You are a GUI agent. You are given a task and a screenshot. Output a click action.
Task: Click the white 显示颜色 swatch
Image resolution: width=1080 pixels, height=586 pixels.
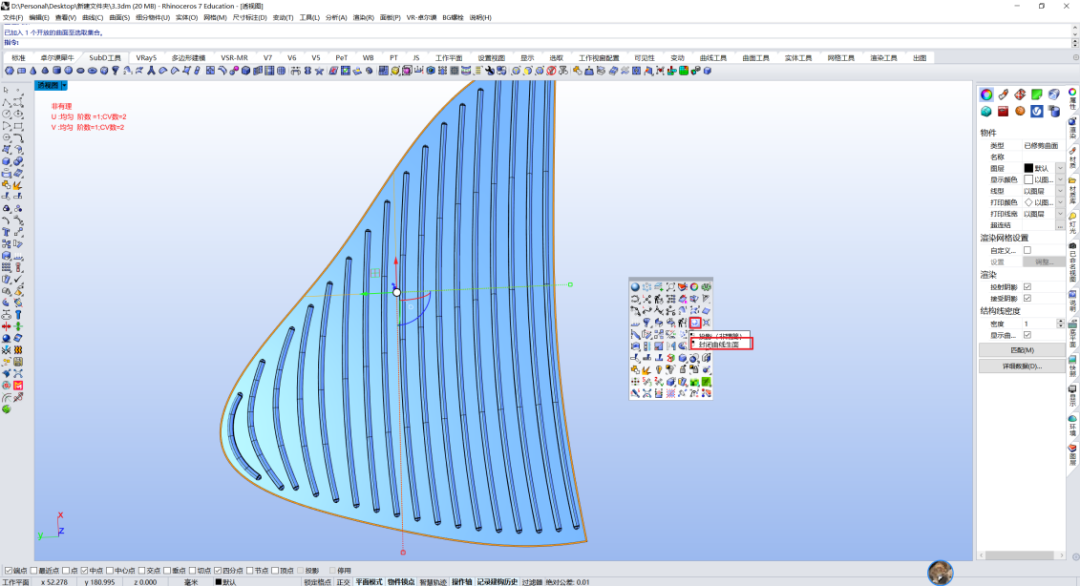point(1028,180)
